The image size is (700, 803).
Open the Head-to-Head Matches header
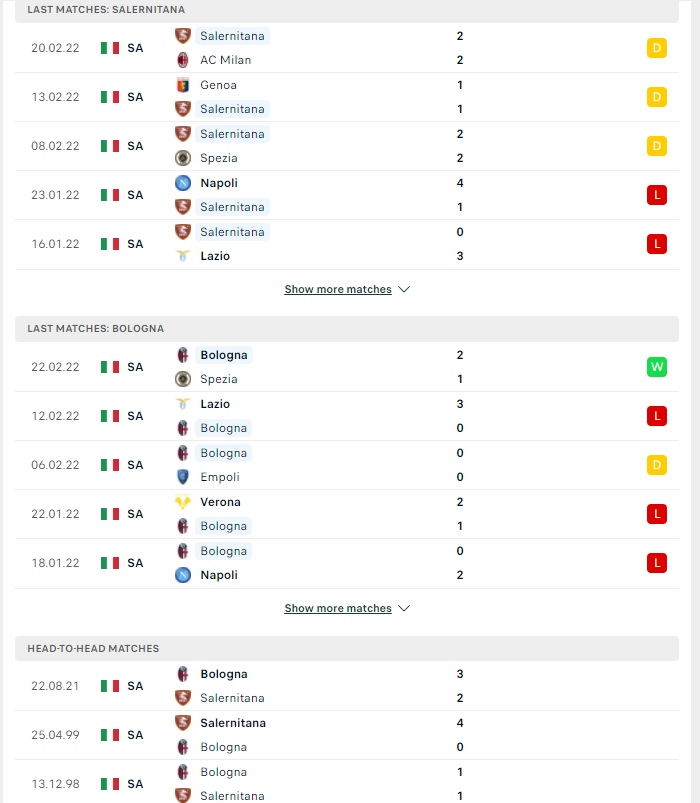[x=347, y=648]
